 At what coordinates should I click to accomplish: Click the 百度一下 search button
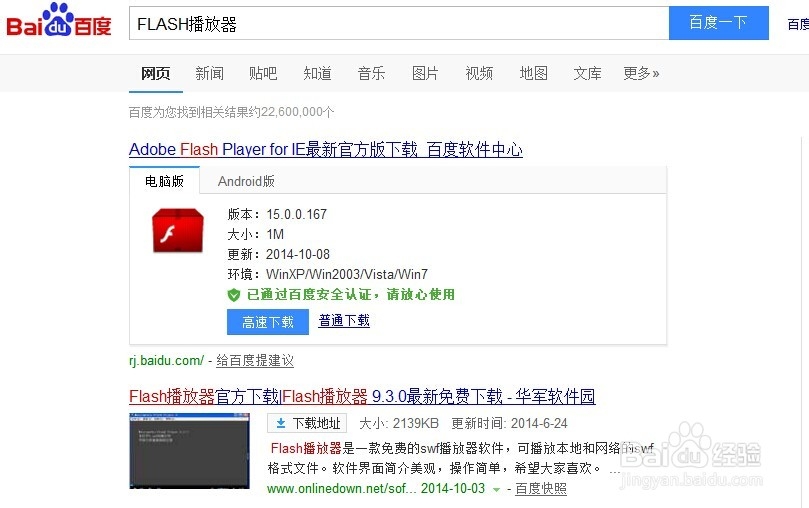point(719,23)
